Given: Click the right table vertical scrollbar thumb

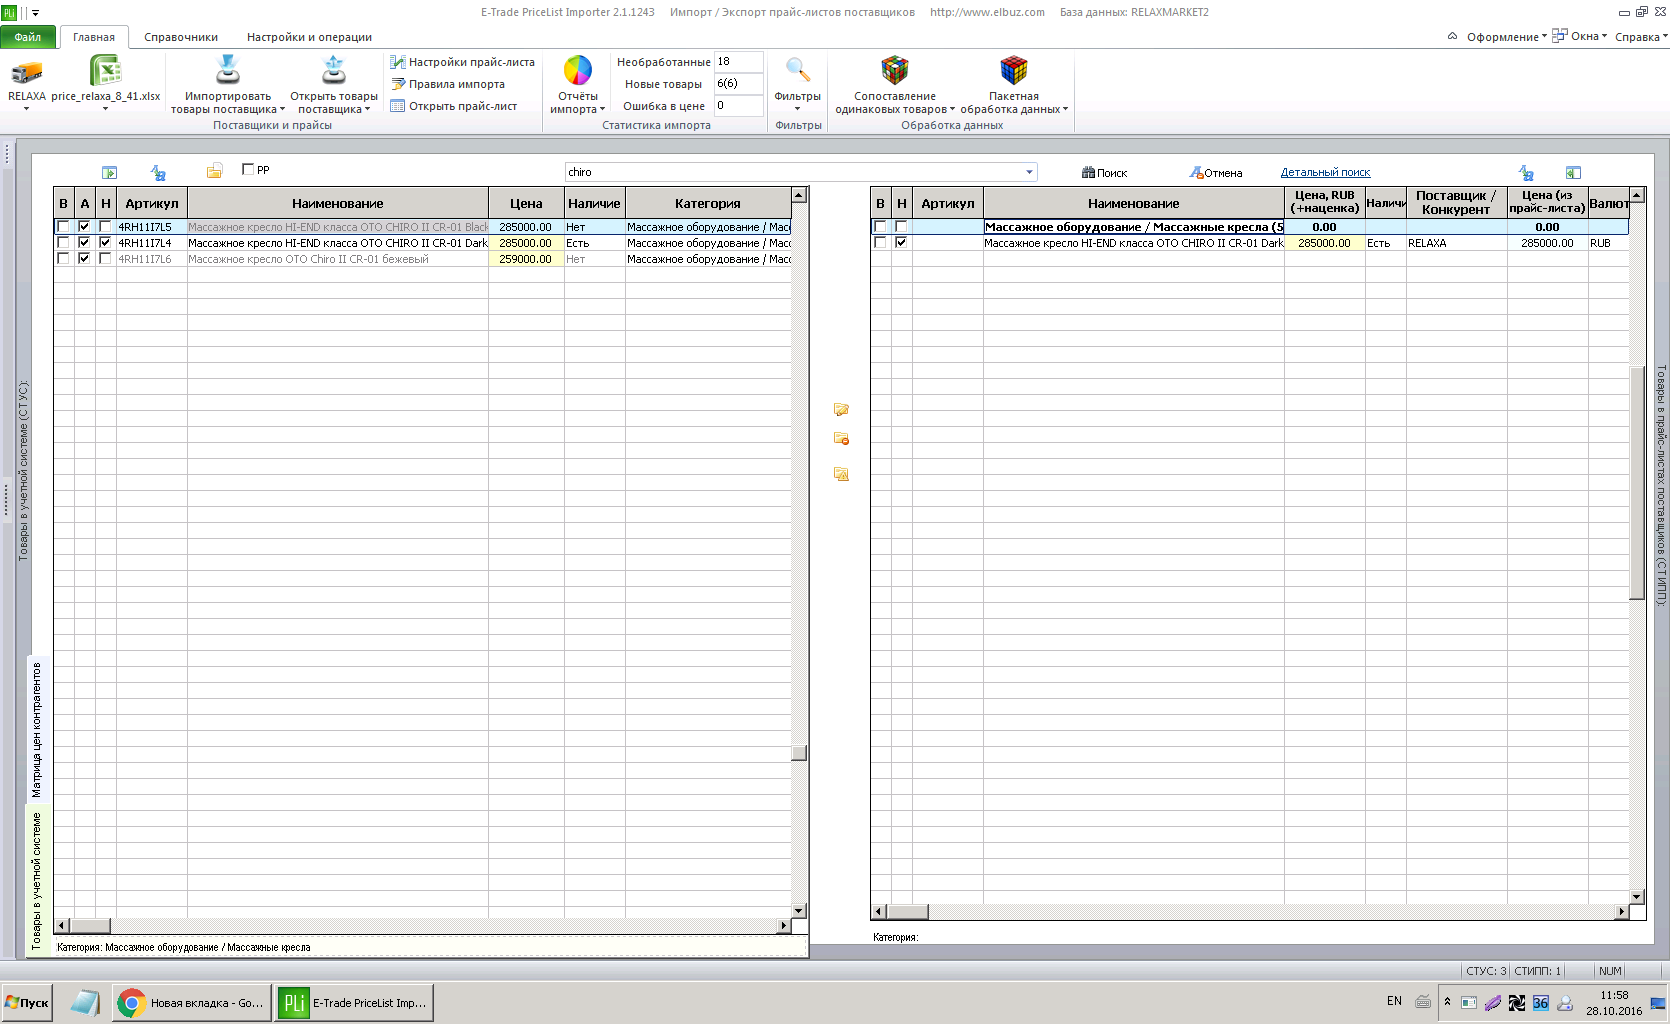Looking at the screenshot, I should click(1637, 483).
